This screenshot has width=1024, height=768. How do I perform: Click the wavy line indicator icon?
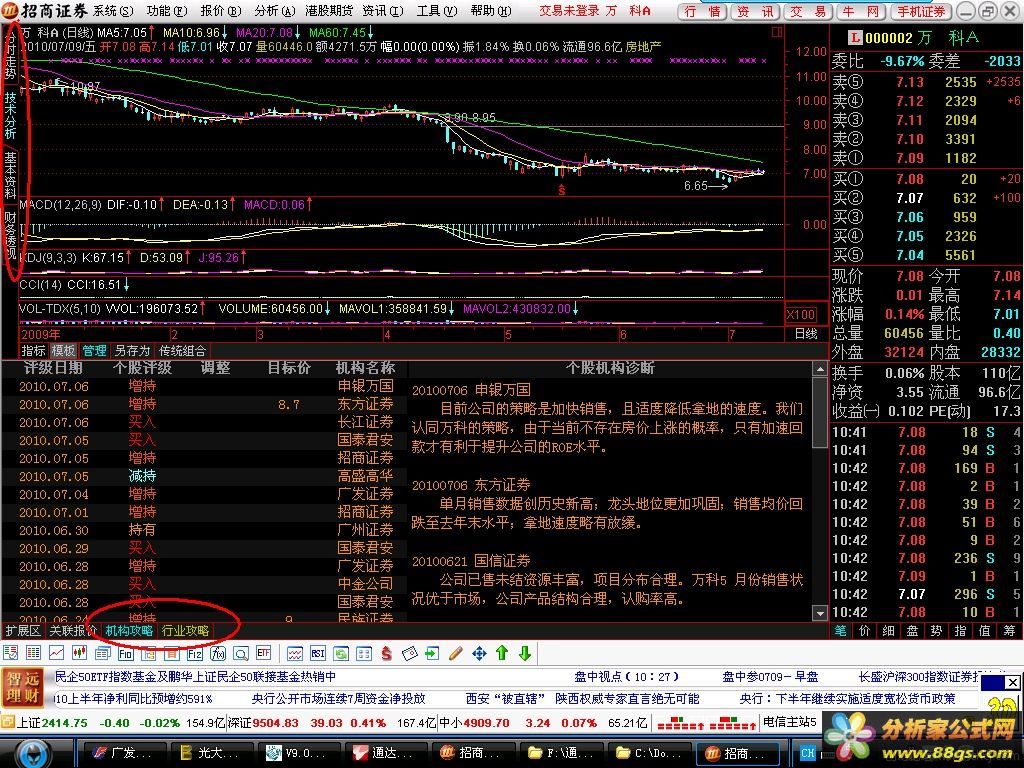(295, 653)
